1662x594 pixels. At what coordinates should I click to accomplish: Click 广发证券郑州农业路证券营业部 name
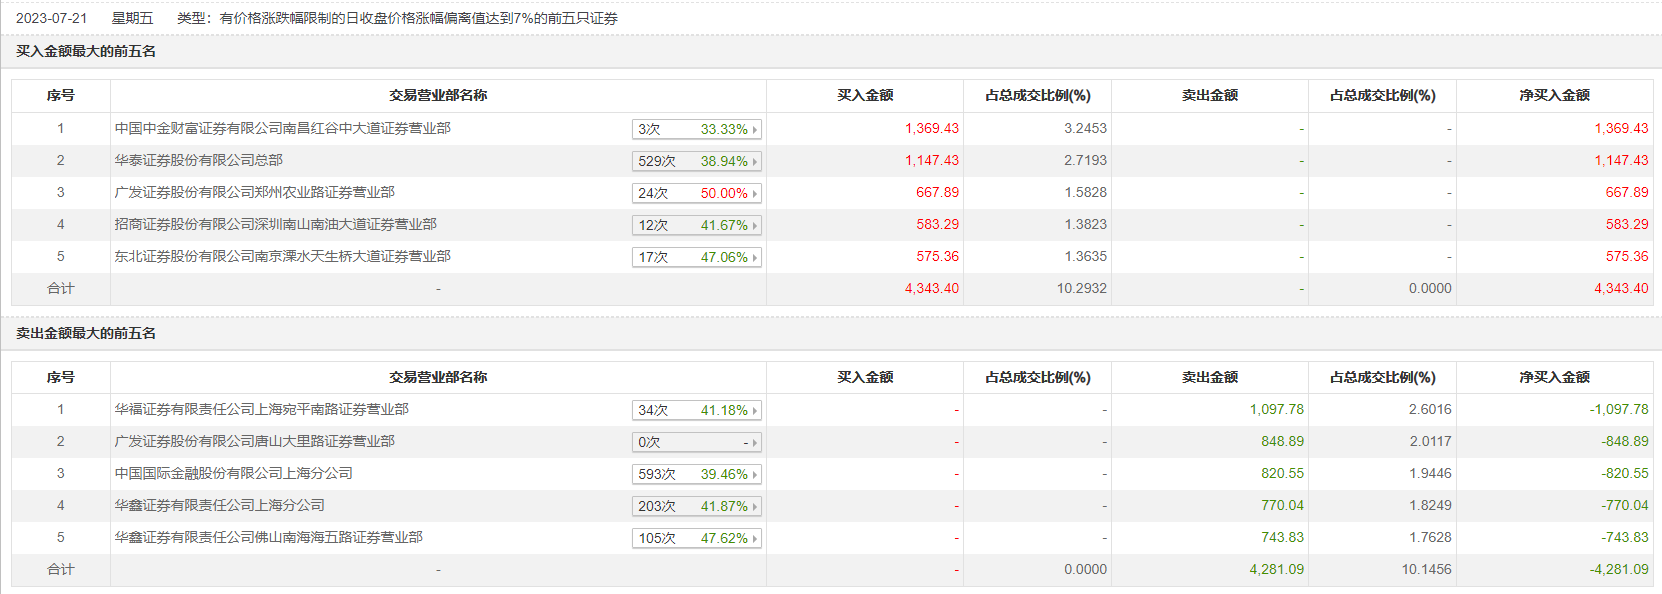(x=254, y=193)
